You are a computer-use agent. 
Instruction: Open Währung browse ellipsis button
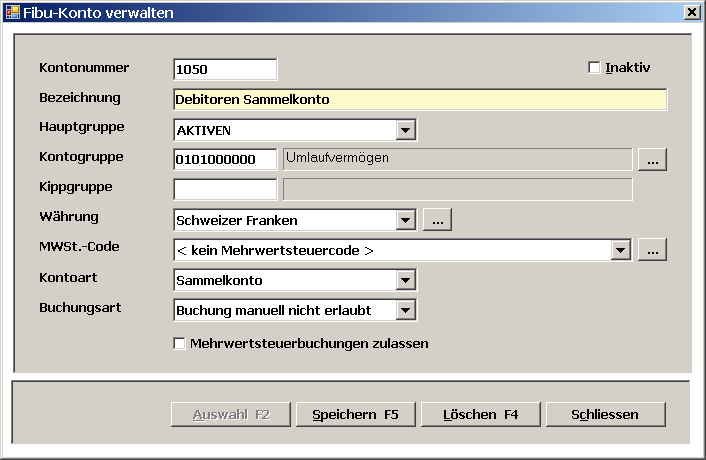point(437,220)
